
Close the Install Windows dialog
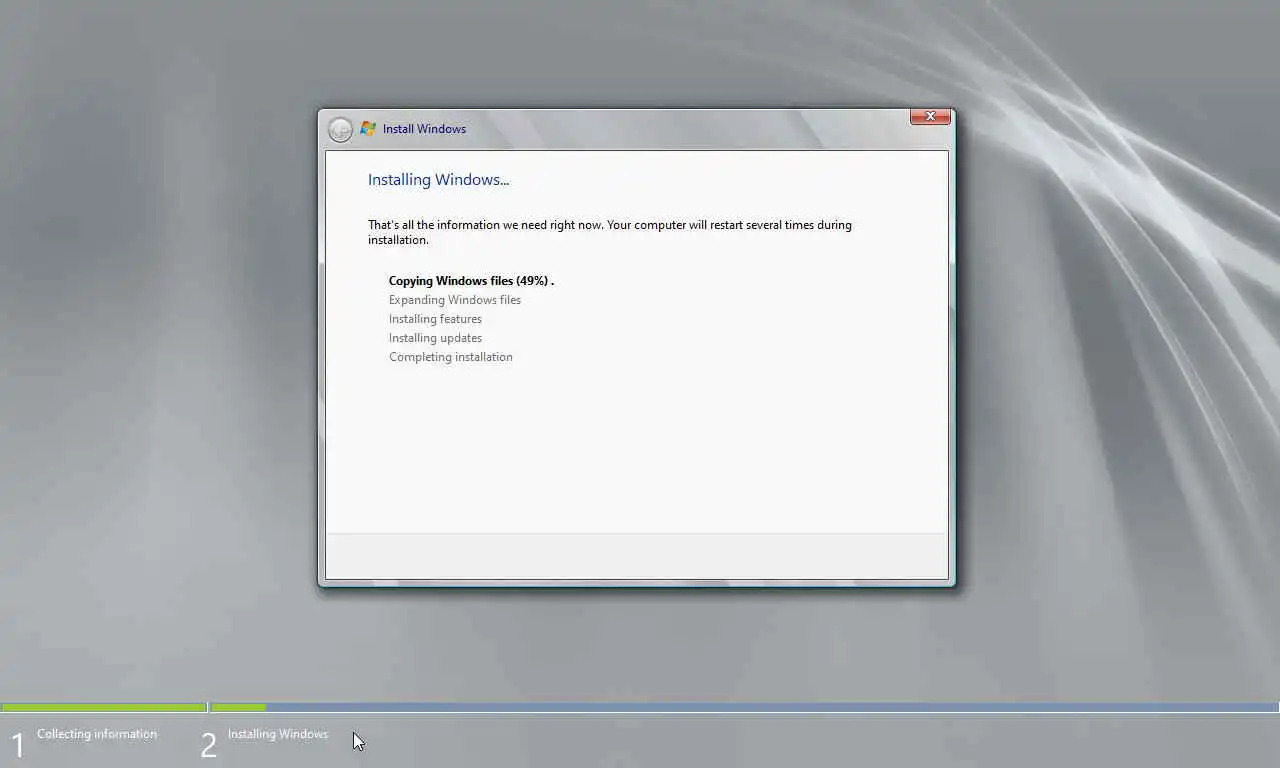(930, 117)
